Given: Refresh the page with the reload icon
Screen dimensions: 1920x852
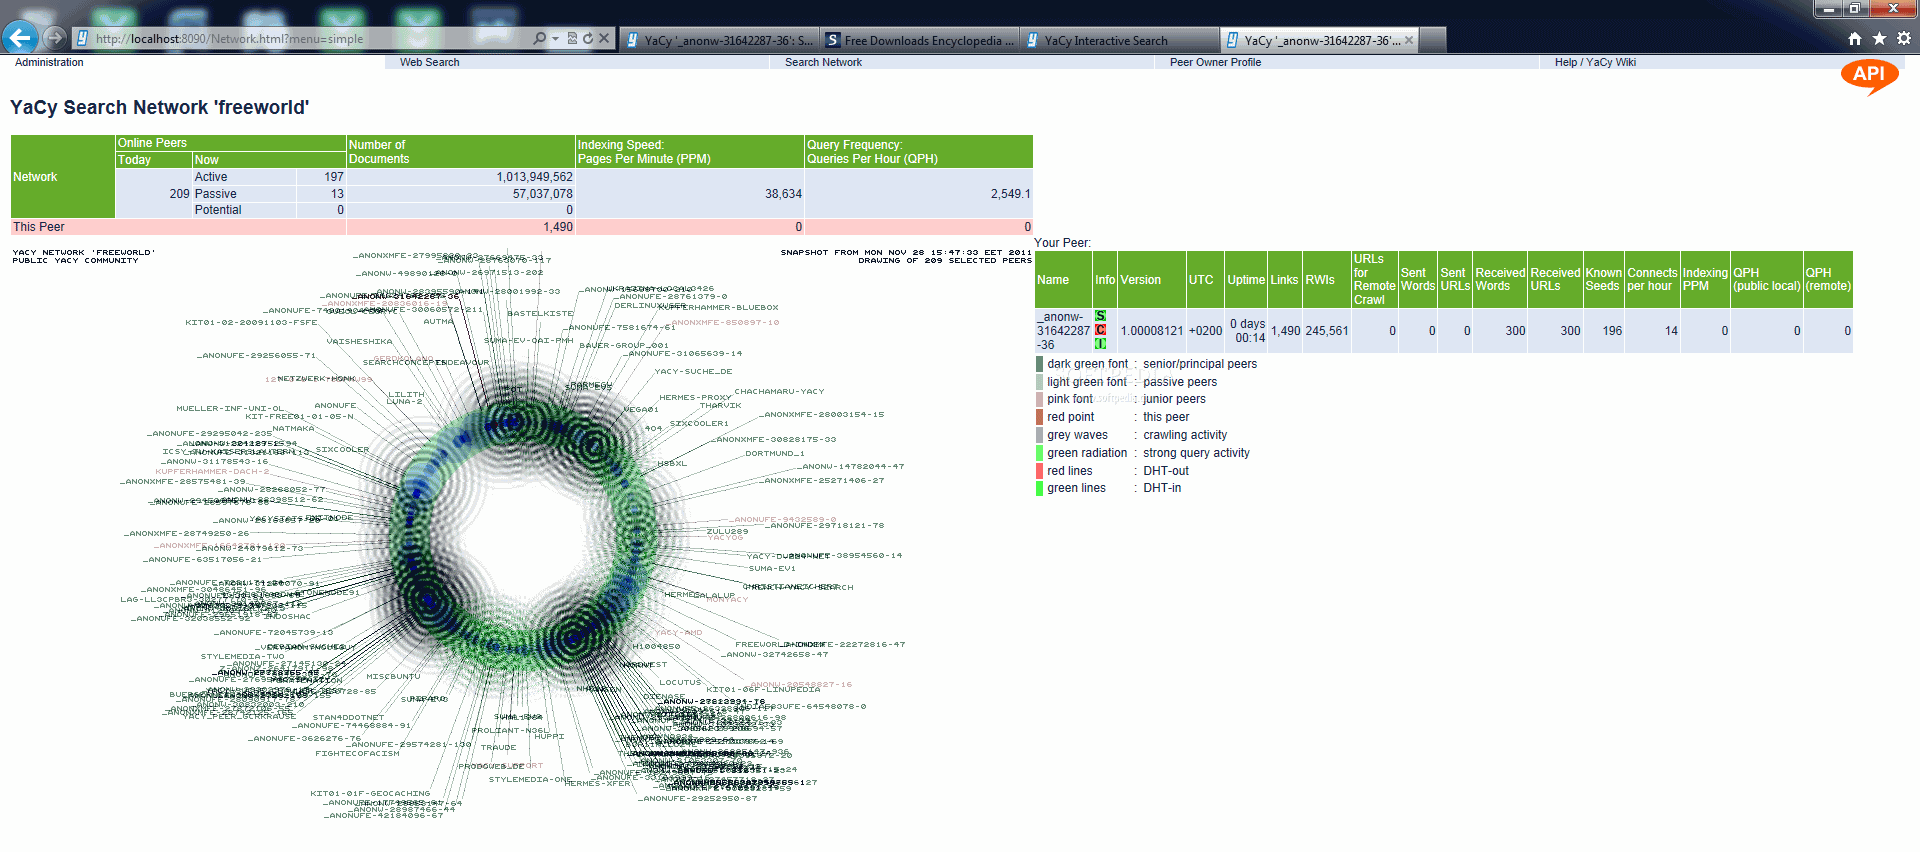Looking at the screenshot, I should (x=588, y=39).
